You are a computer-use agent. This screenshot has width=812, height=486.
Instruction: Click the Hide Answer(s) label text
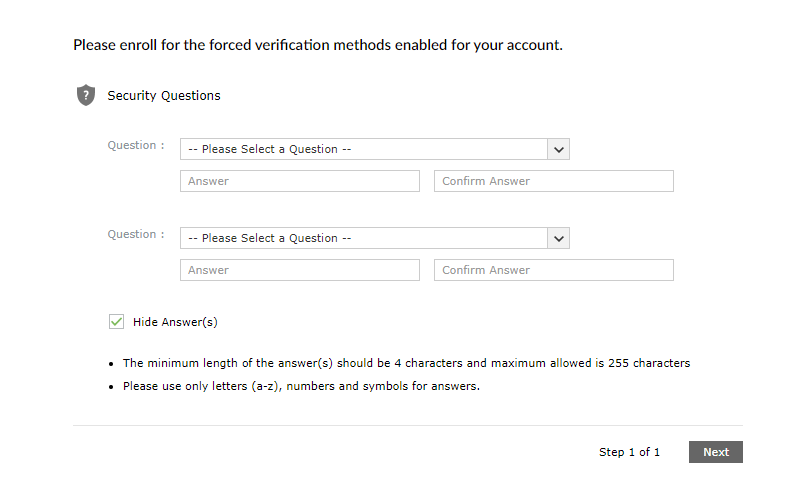point(175,322)
